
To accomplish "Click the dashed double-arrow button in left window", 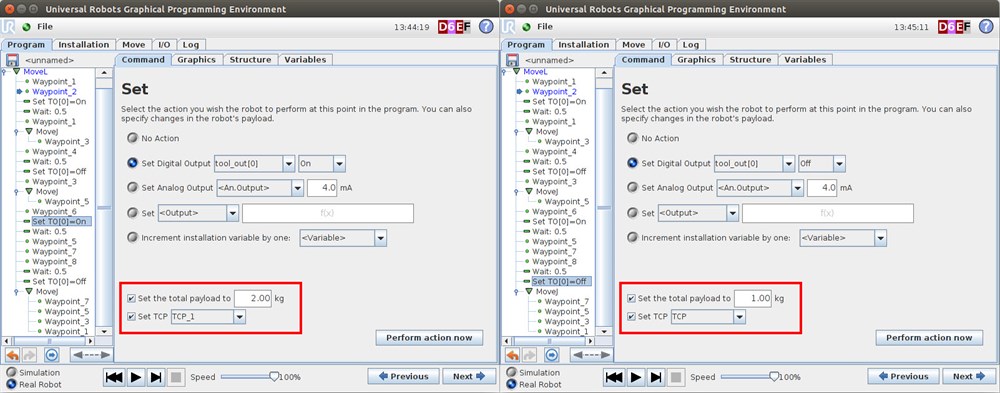I will 91,355.
